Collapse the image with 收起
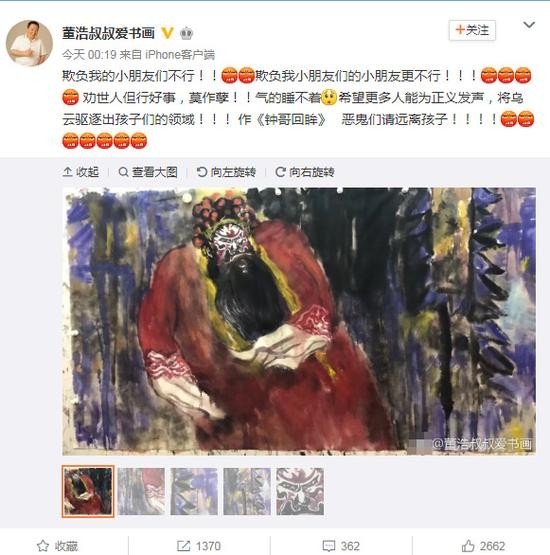 [81, 172]
